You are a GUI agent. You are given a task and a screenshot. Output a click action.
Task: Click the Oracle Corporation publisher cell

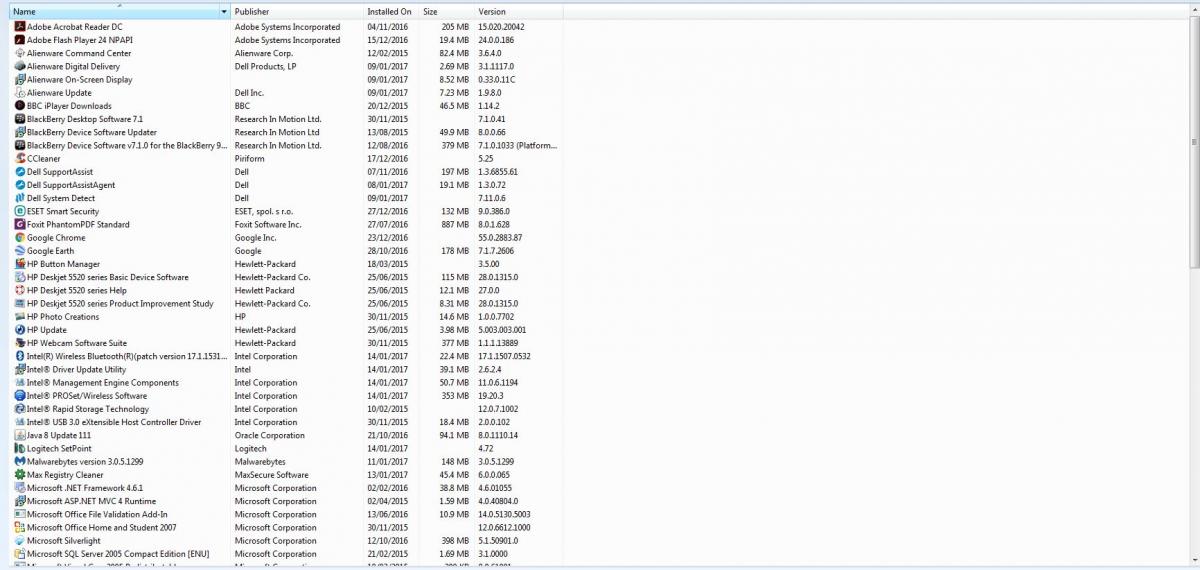click(270, 435)
